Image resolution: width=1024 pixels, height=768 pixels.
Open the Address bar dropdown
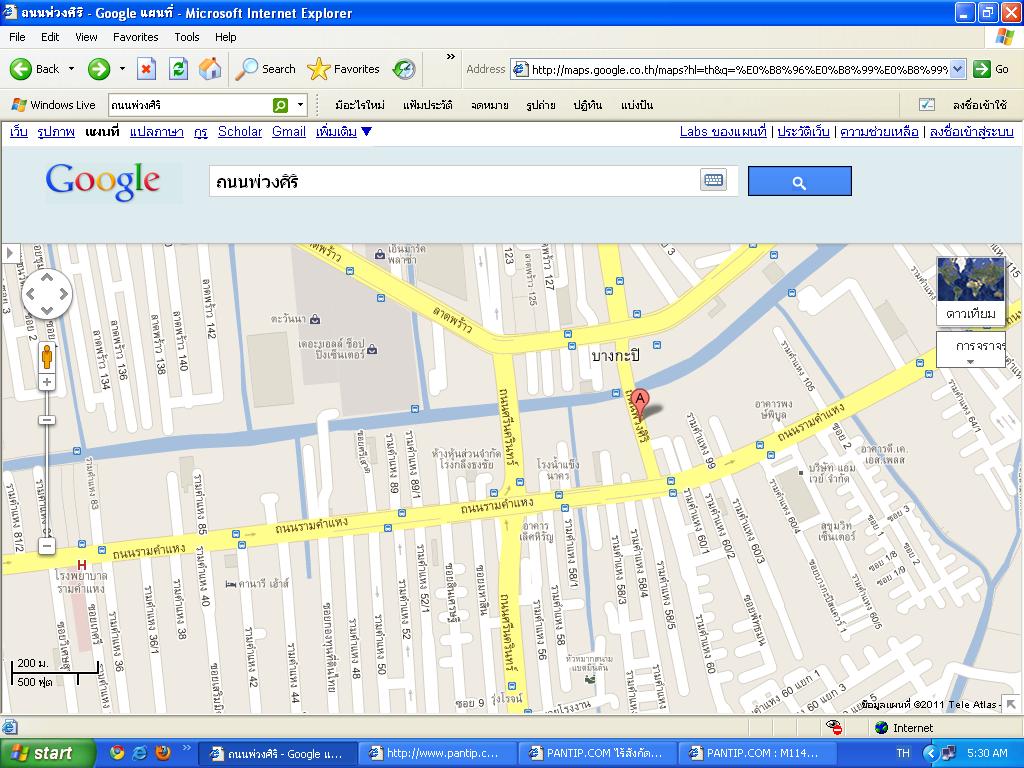[958, 69]
